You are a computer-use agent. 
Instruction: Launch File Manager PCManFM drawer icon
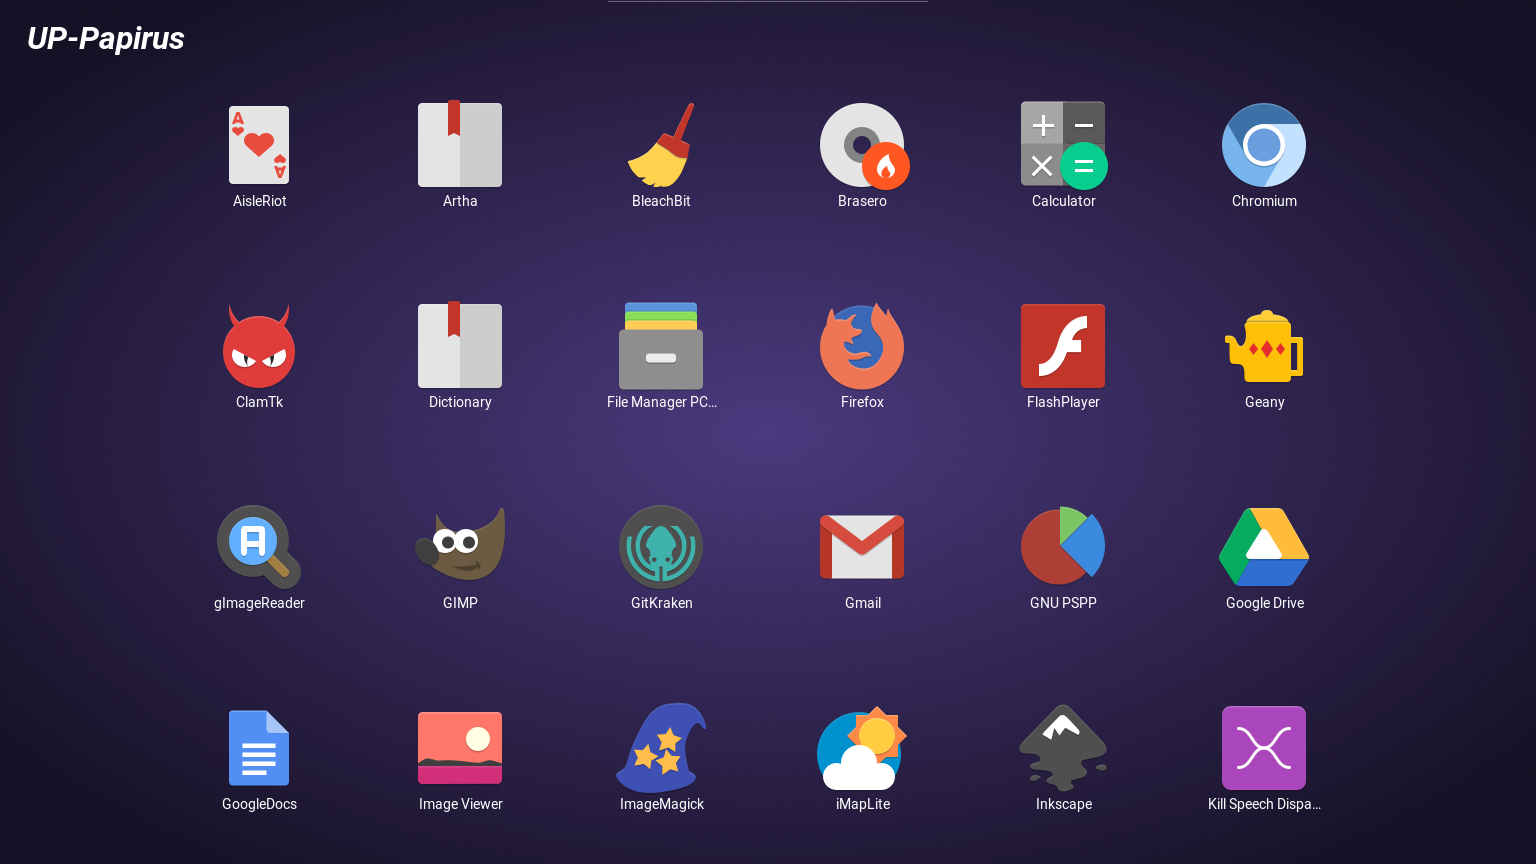(661, 346)
